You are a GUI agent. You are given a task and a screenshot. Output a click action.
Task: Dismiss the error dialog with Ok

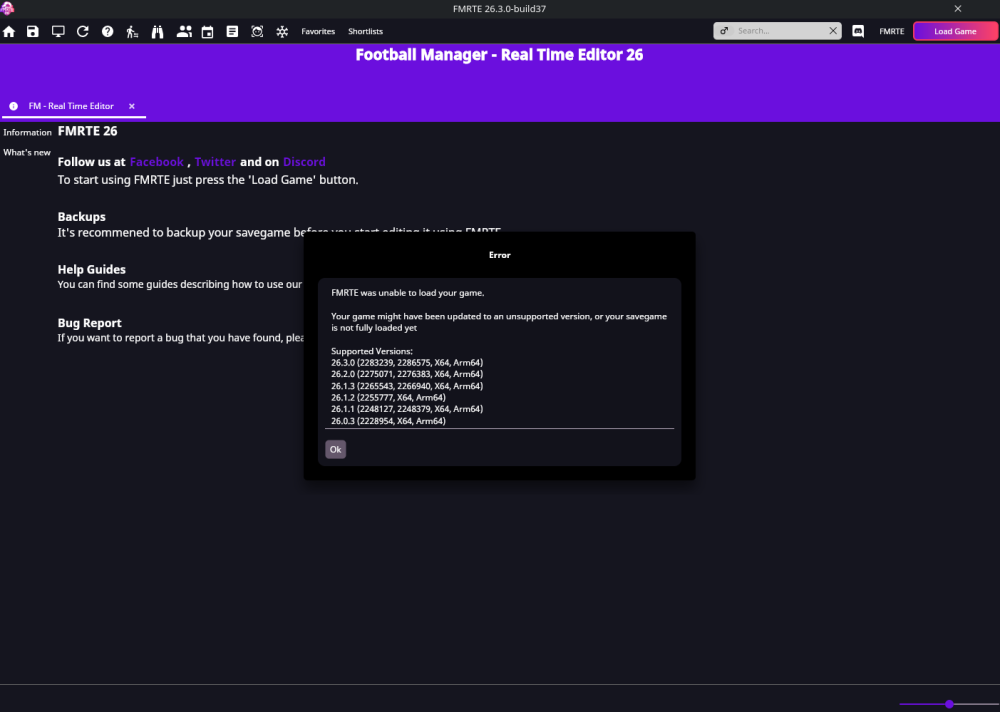(x=335, y=449)
